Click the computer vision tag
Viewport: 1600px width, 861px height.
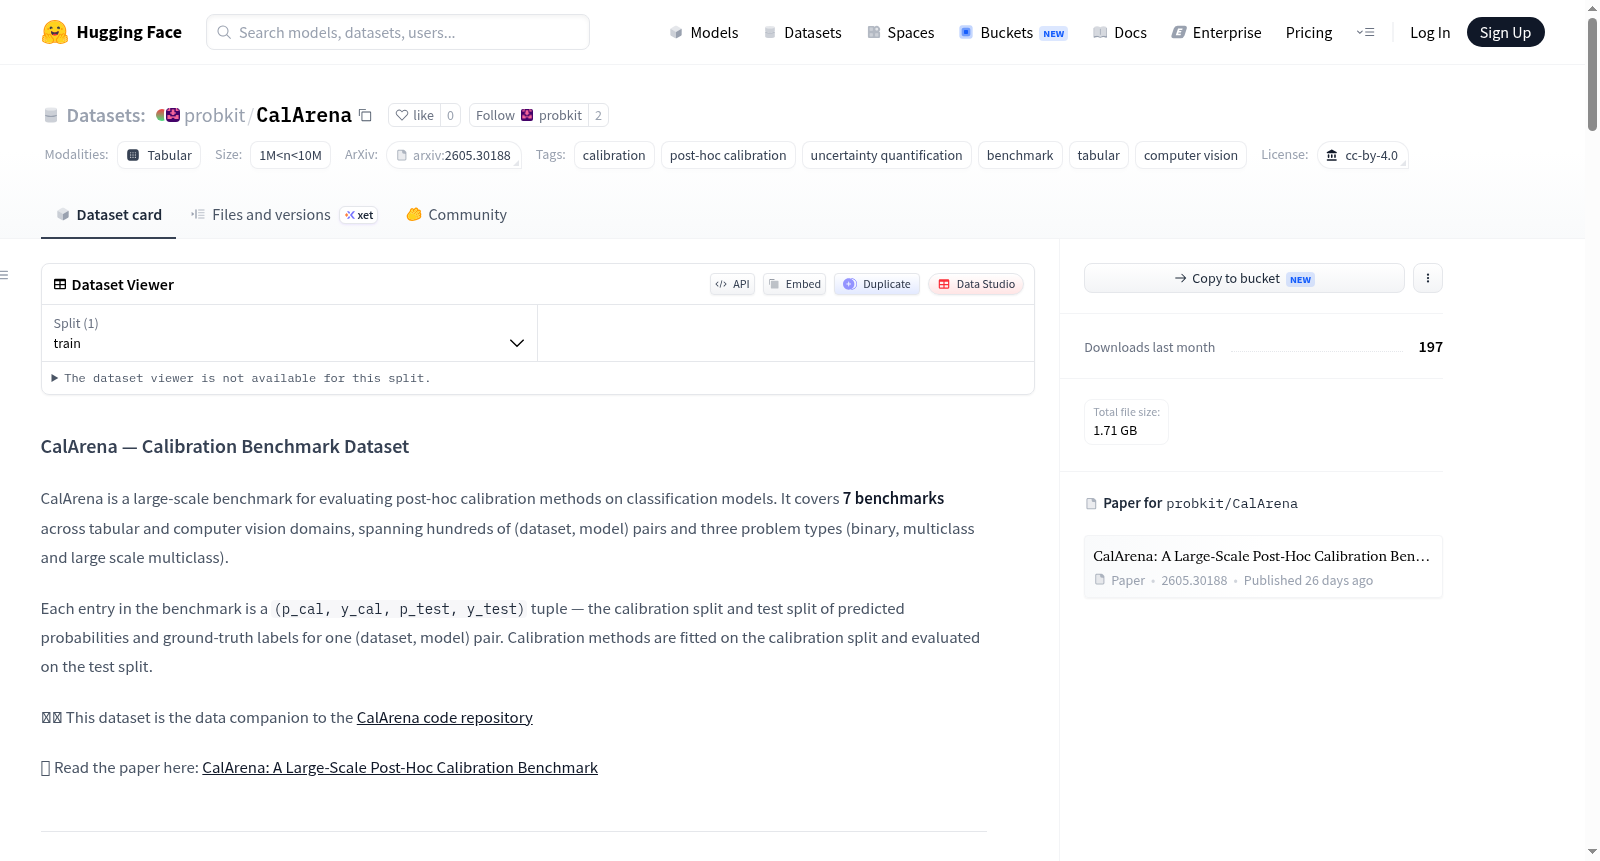coord(1190,155)
